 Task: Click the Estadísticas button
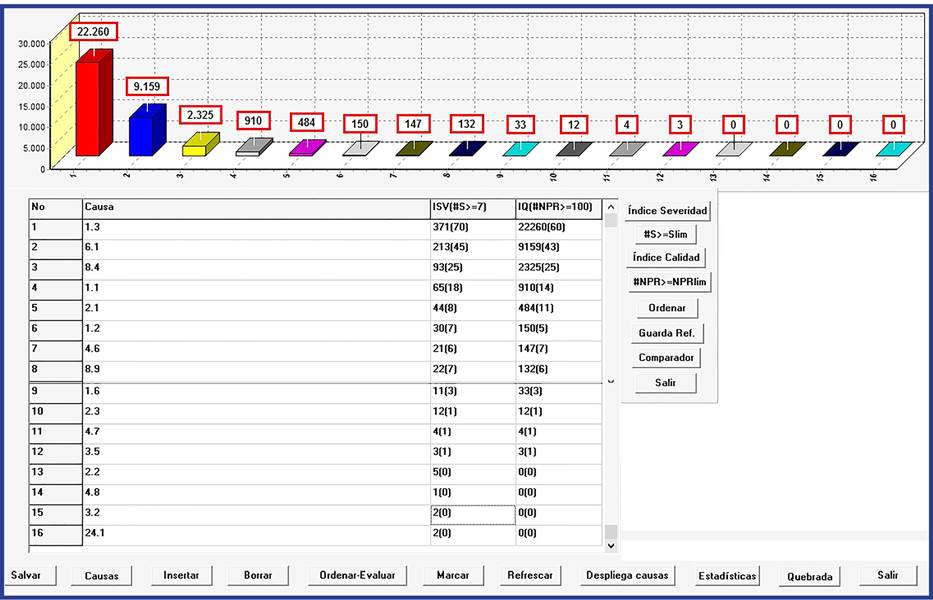tap(727, 576)
